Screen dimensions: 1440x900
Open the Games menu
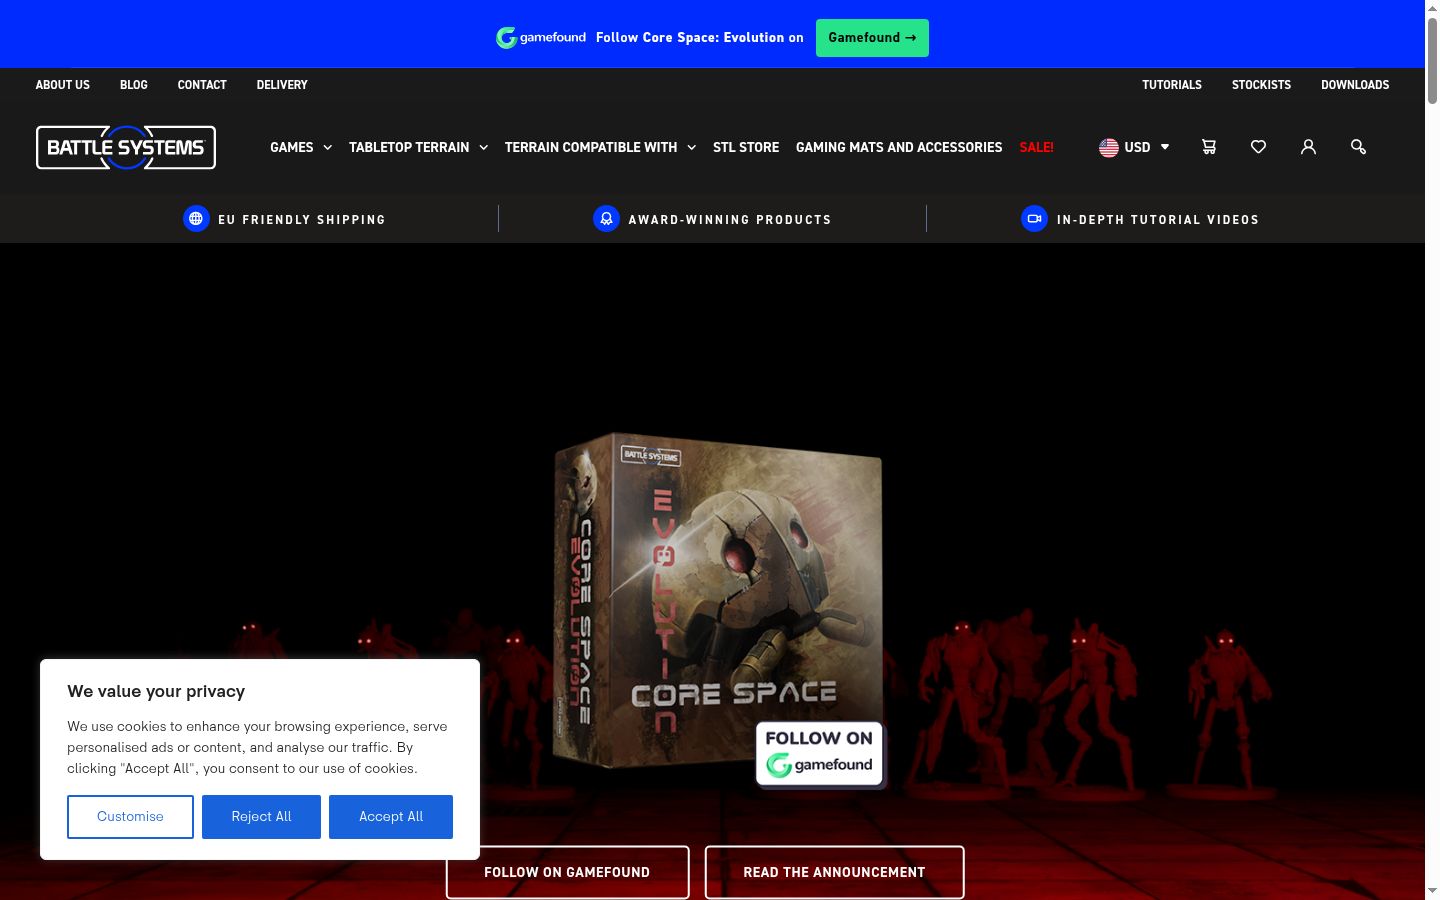point(292,147)
